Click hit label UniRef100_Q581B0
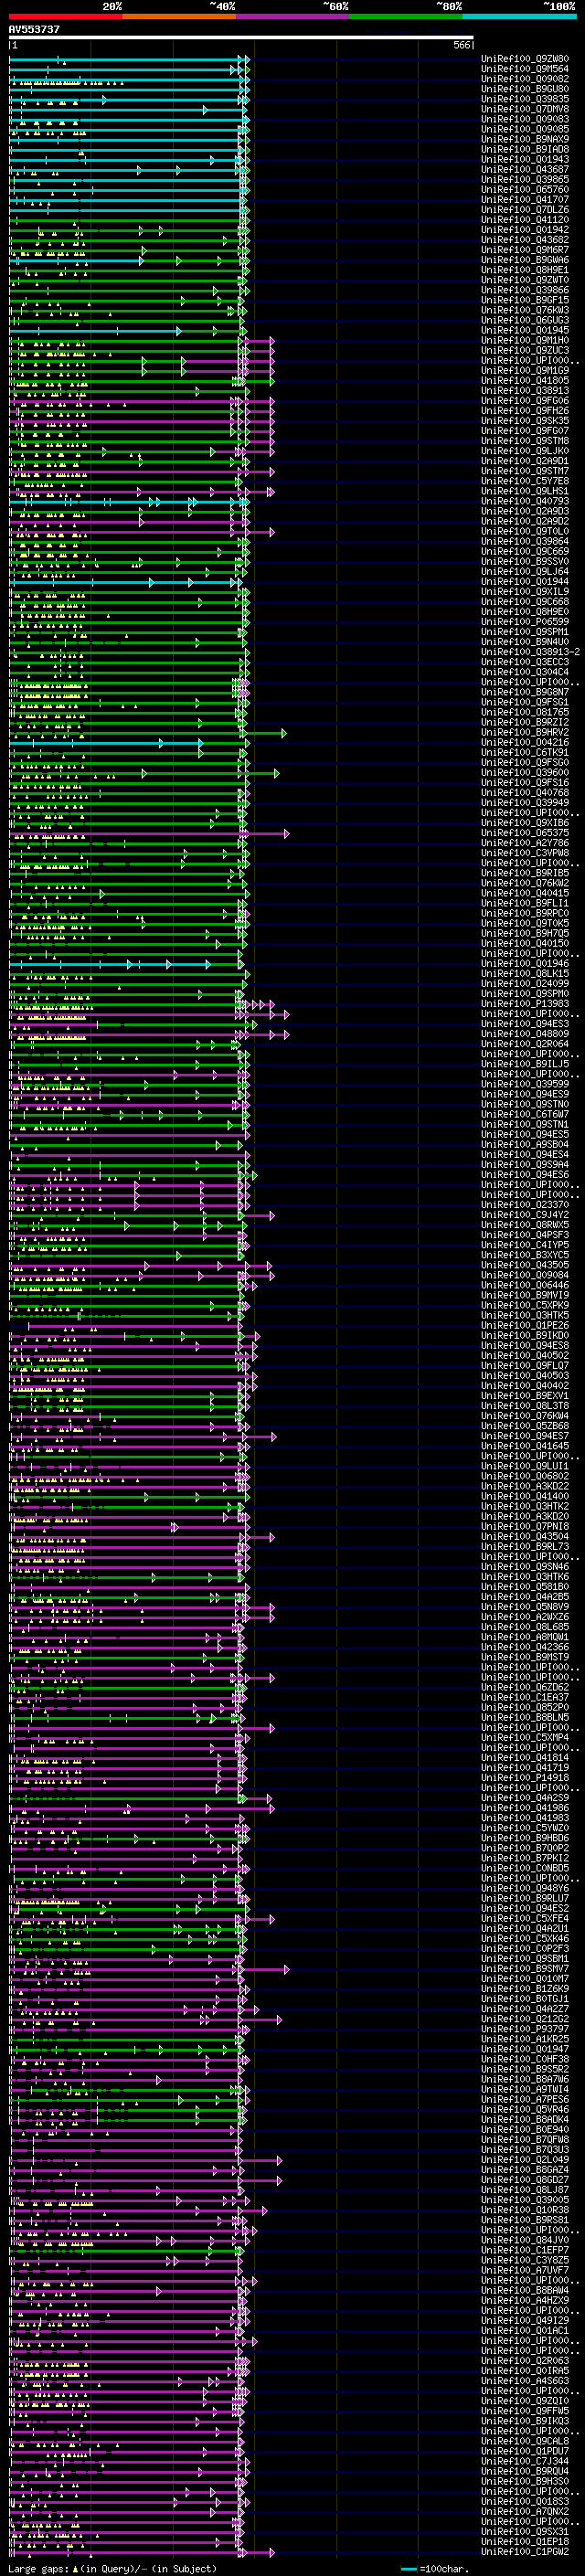The image size is (585, 2576). point(525,1586)
